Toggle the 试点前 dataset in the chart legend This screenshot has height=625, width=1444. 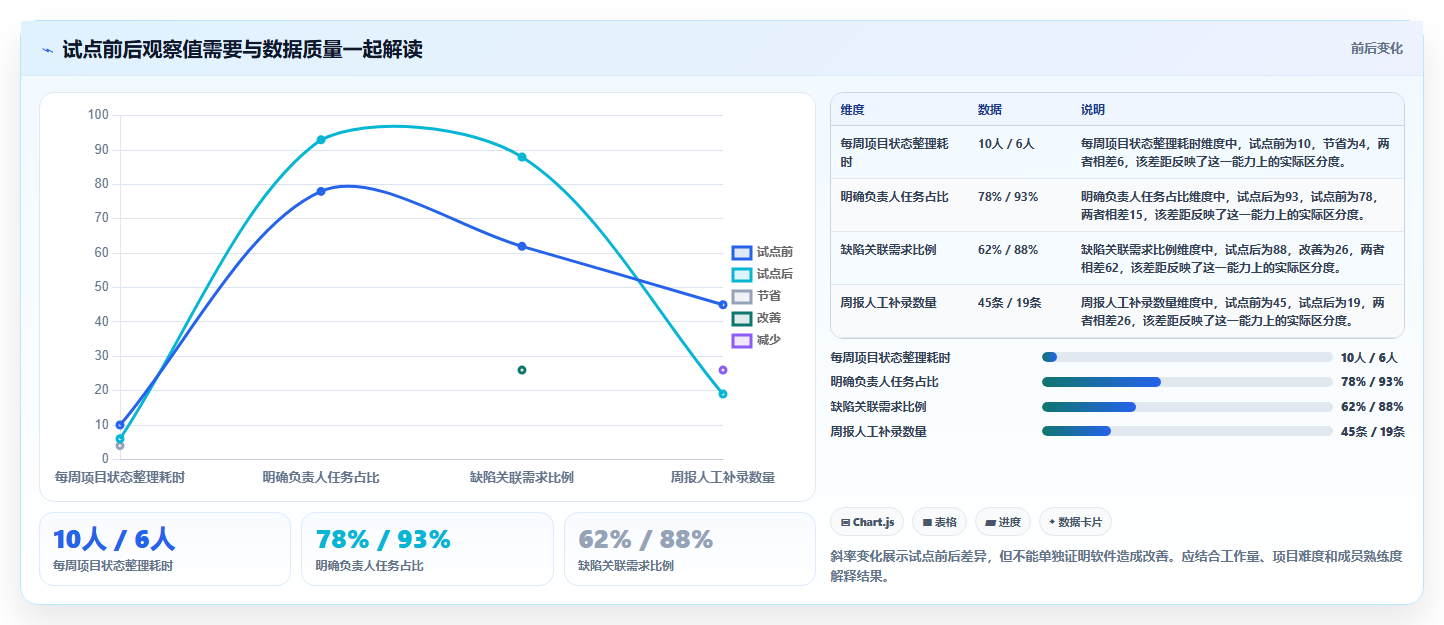[x=762, y=252]
